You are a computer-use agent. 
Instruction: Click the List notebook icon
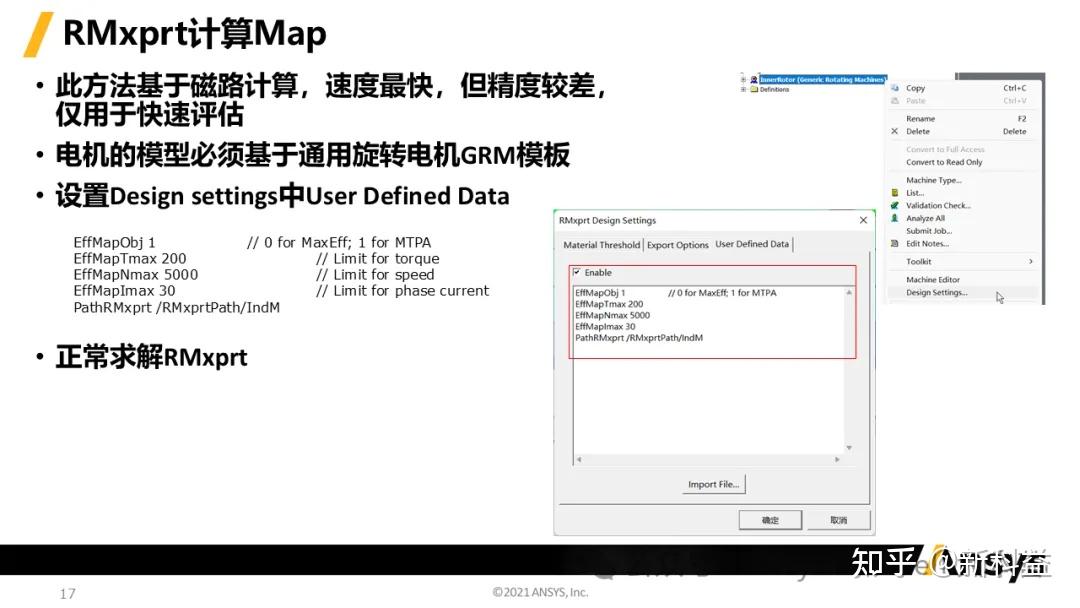coord(895,193)
